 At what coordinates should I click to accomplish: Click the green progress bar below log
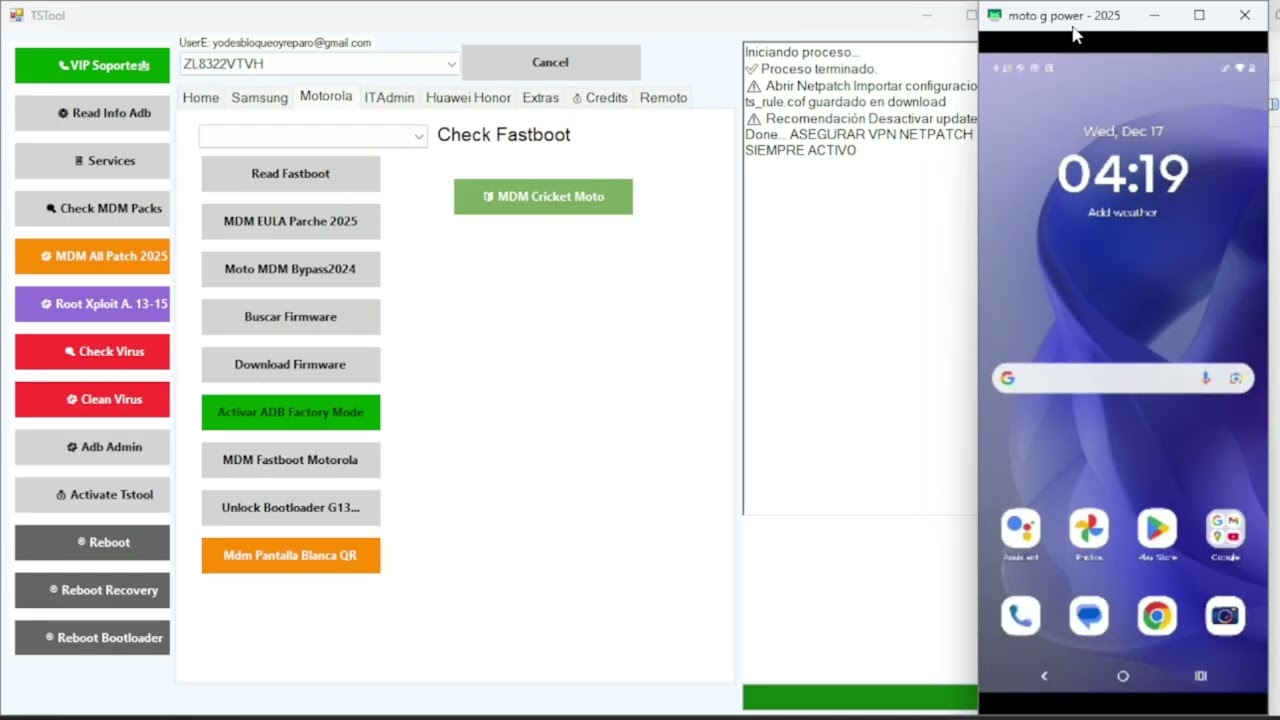point(860,698)
